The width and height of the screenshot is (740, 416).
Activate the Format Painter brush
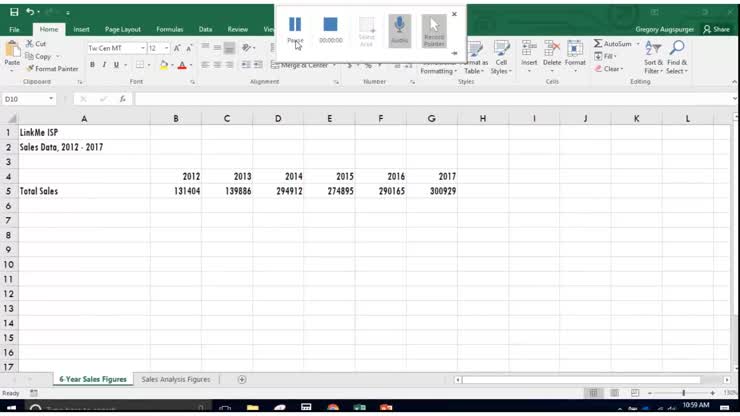52,68
